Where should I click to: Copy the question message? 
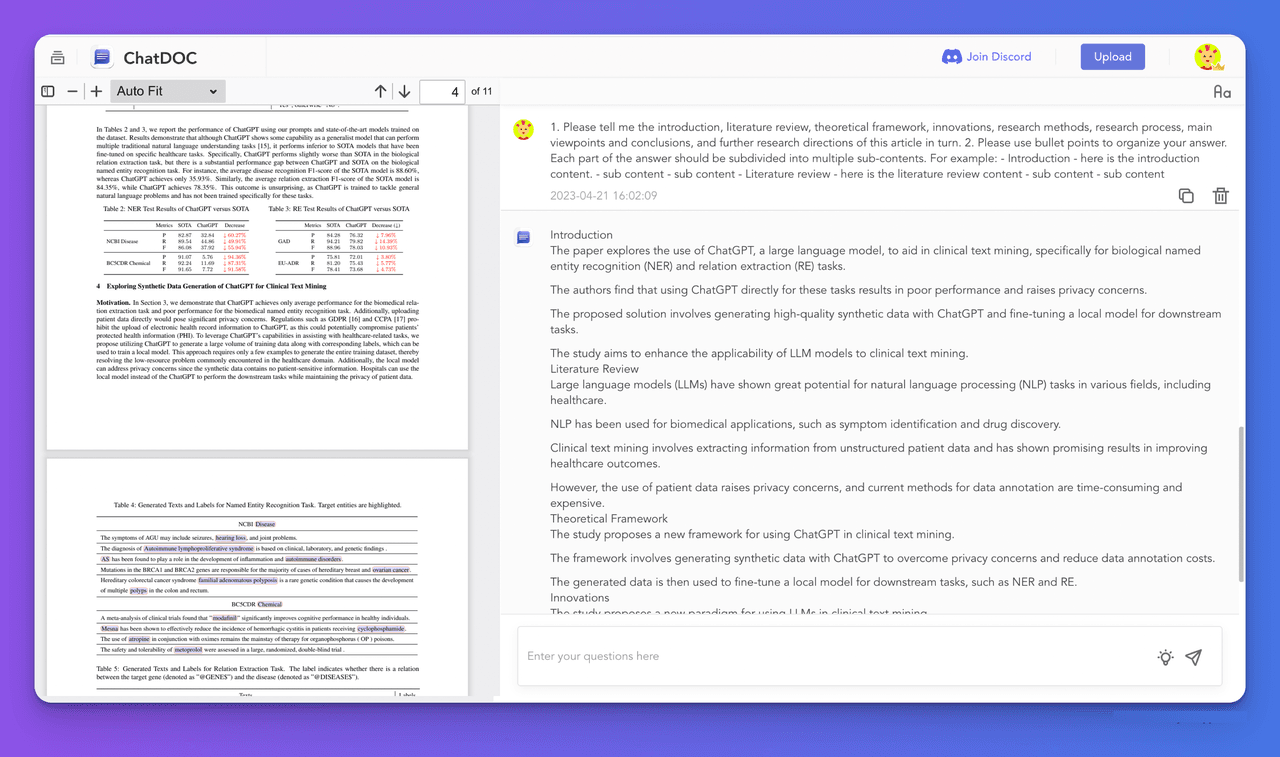coord(1186,196)
